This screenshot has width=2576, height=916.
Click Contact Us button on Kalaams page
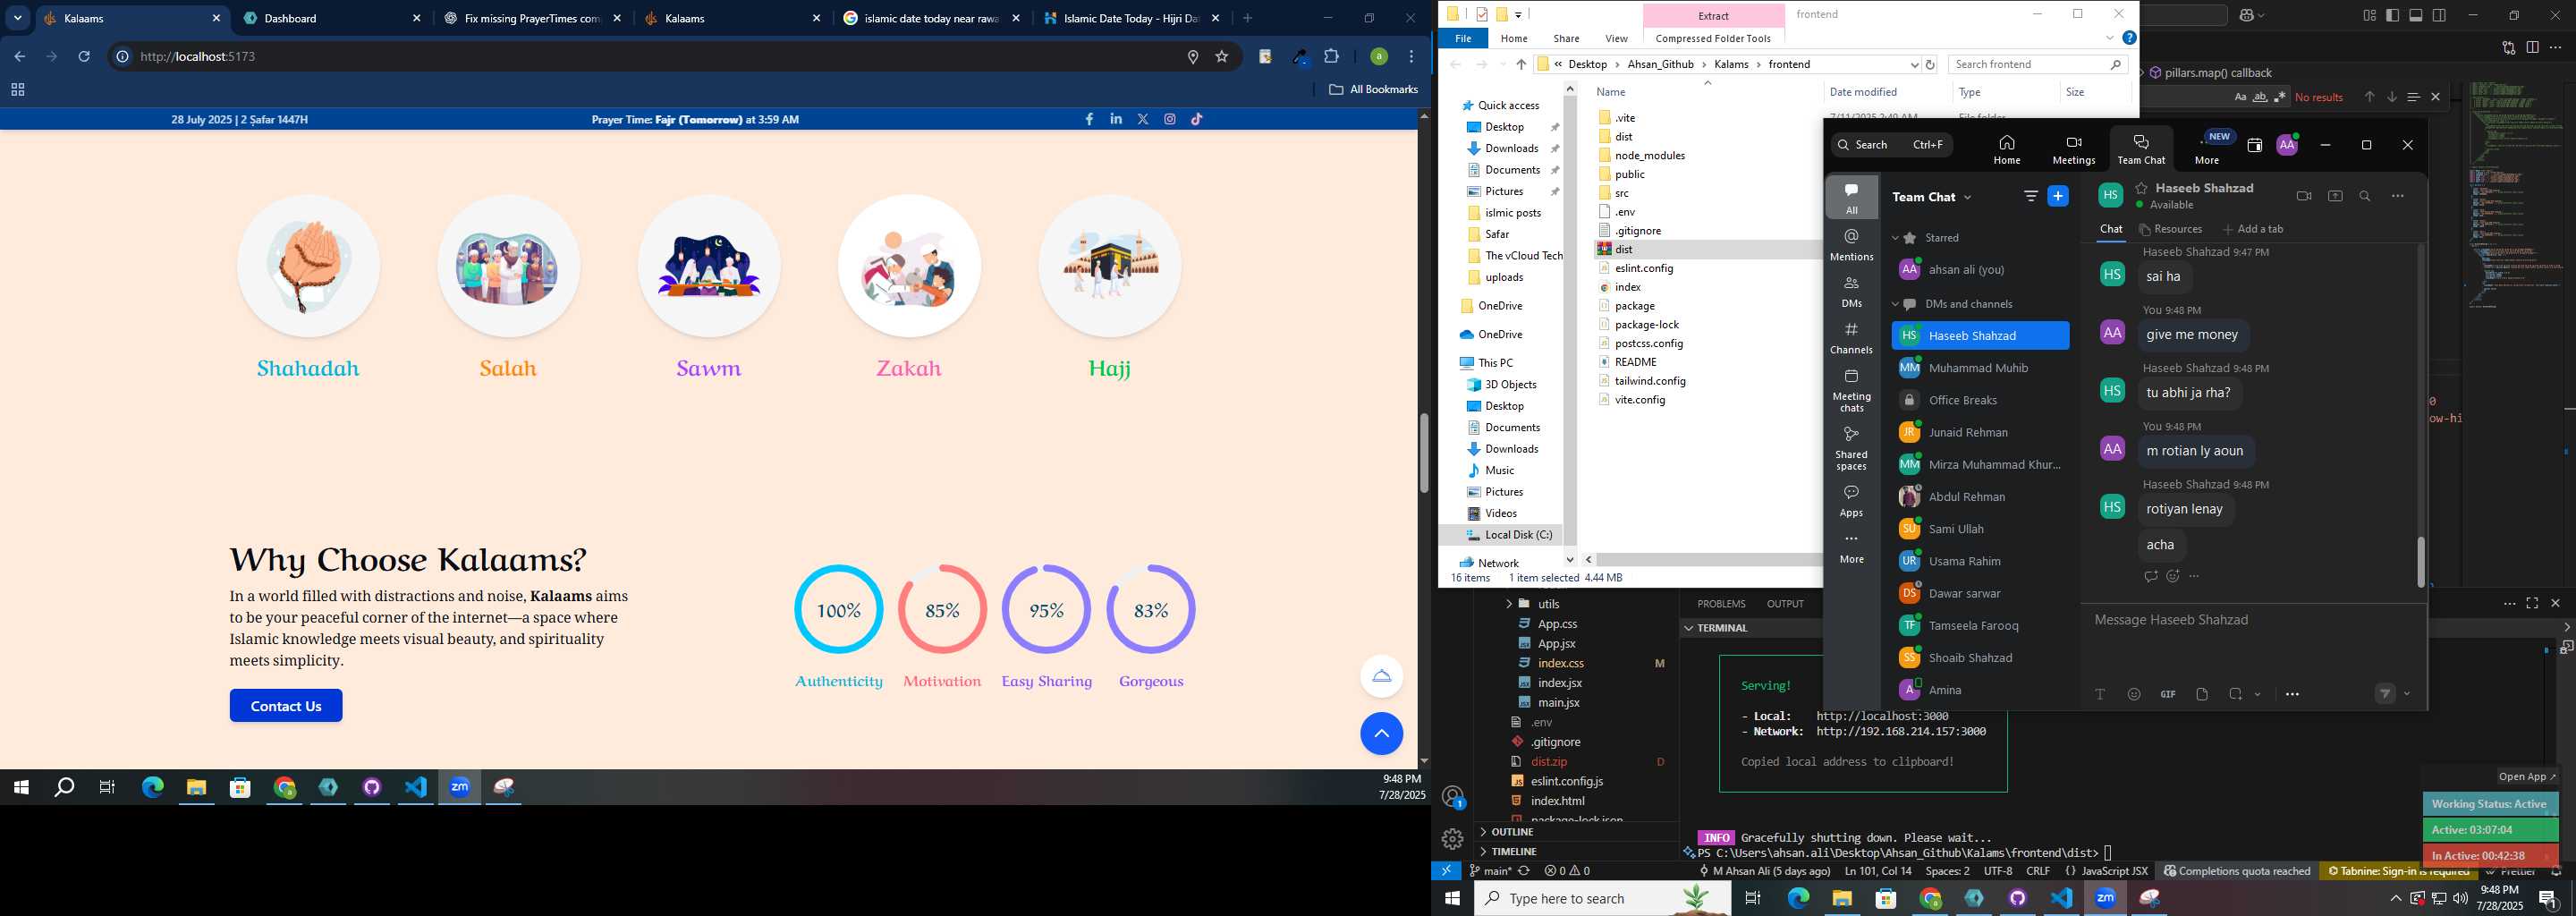286,706
